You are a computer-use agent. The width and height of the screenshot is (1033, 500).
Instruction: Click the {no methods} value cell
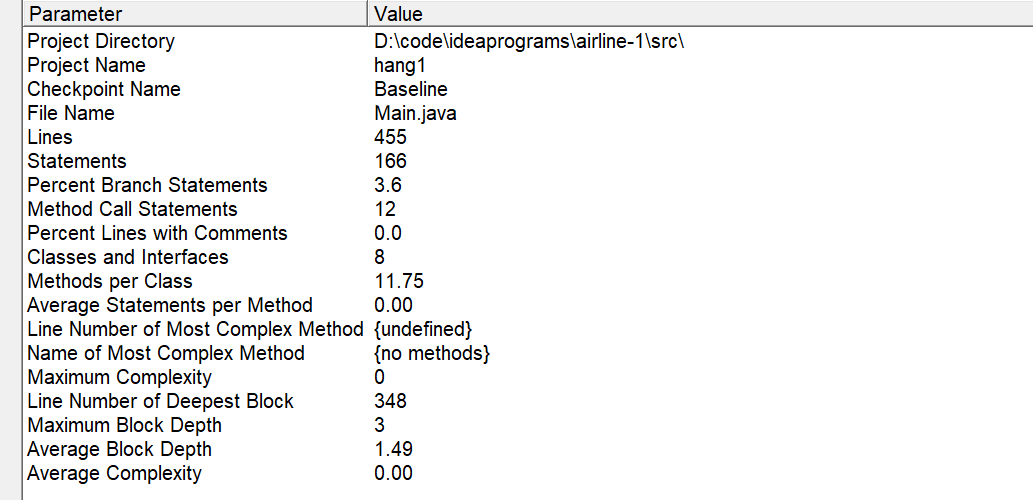pyautogui.click(x=432, y=353)
